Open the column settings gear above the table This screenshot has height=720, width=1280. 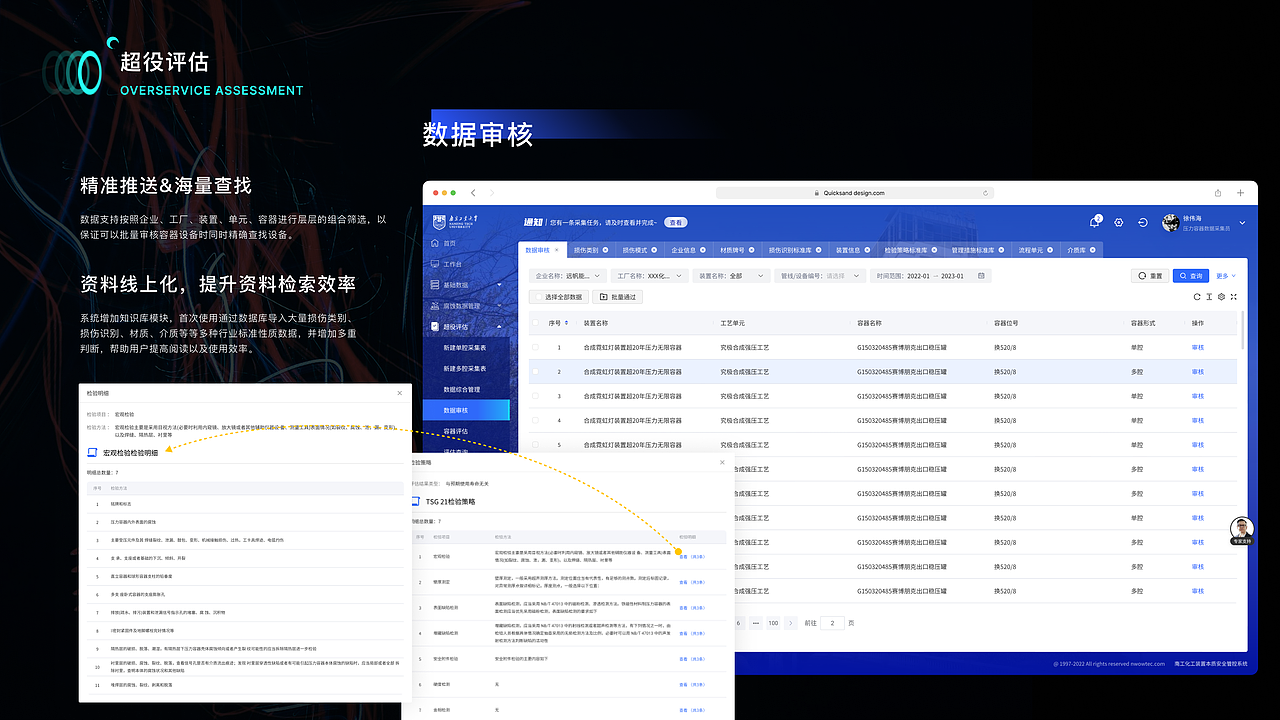pyautogui.click(x=1223, y=296)
